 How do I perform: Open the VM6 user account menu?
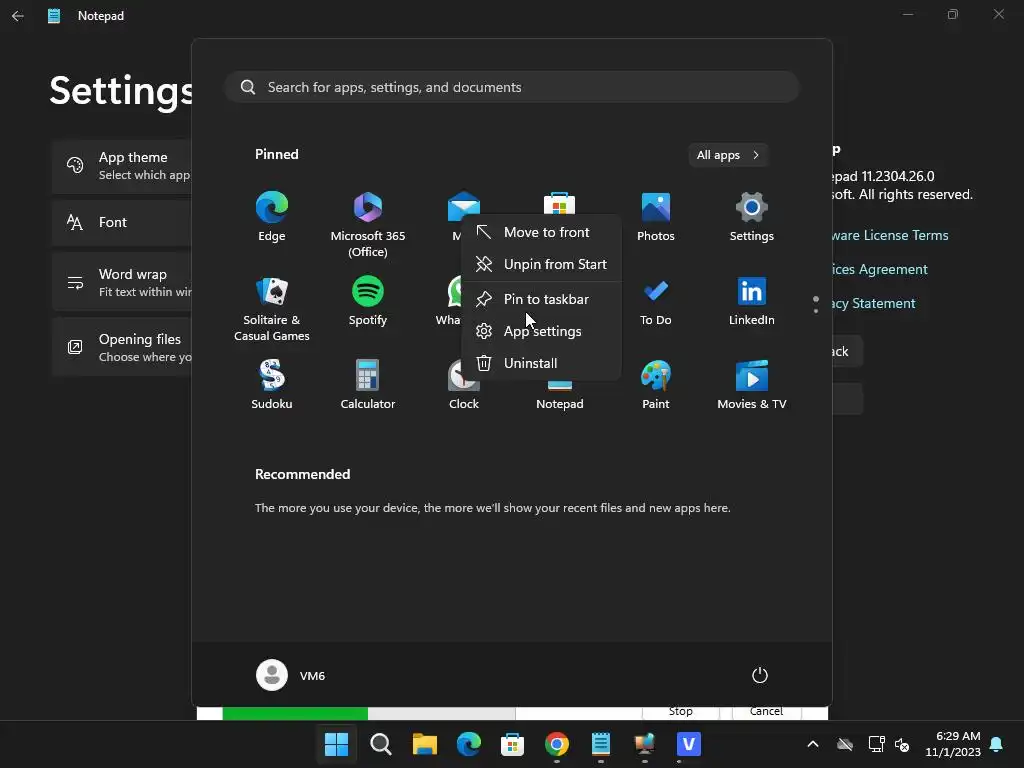pos(291,675)
